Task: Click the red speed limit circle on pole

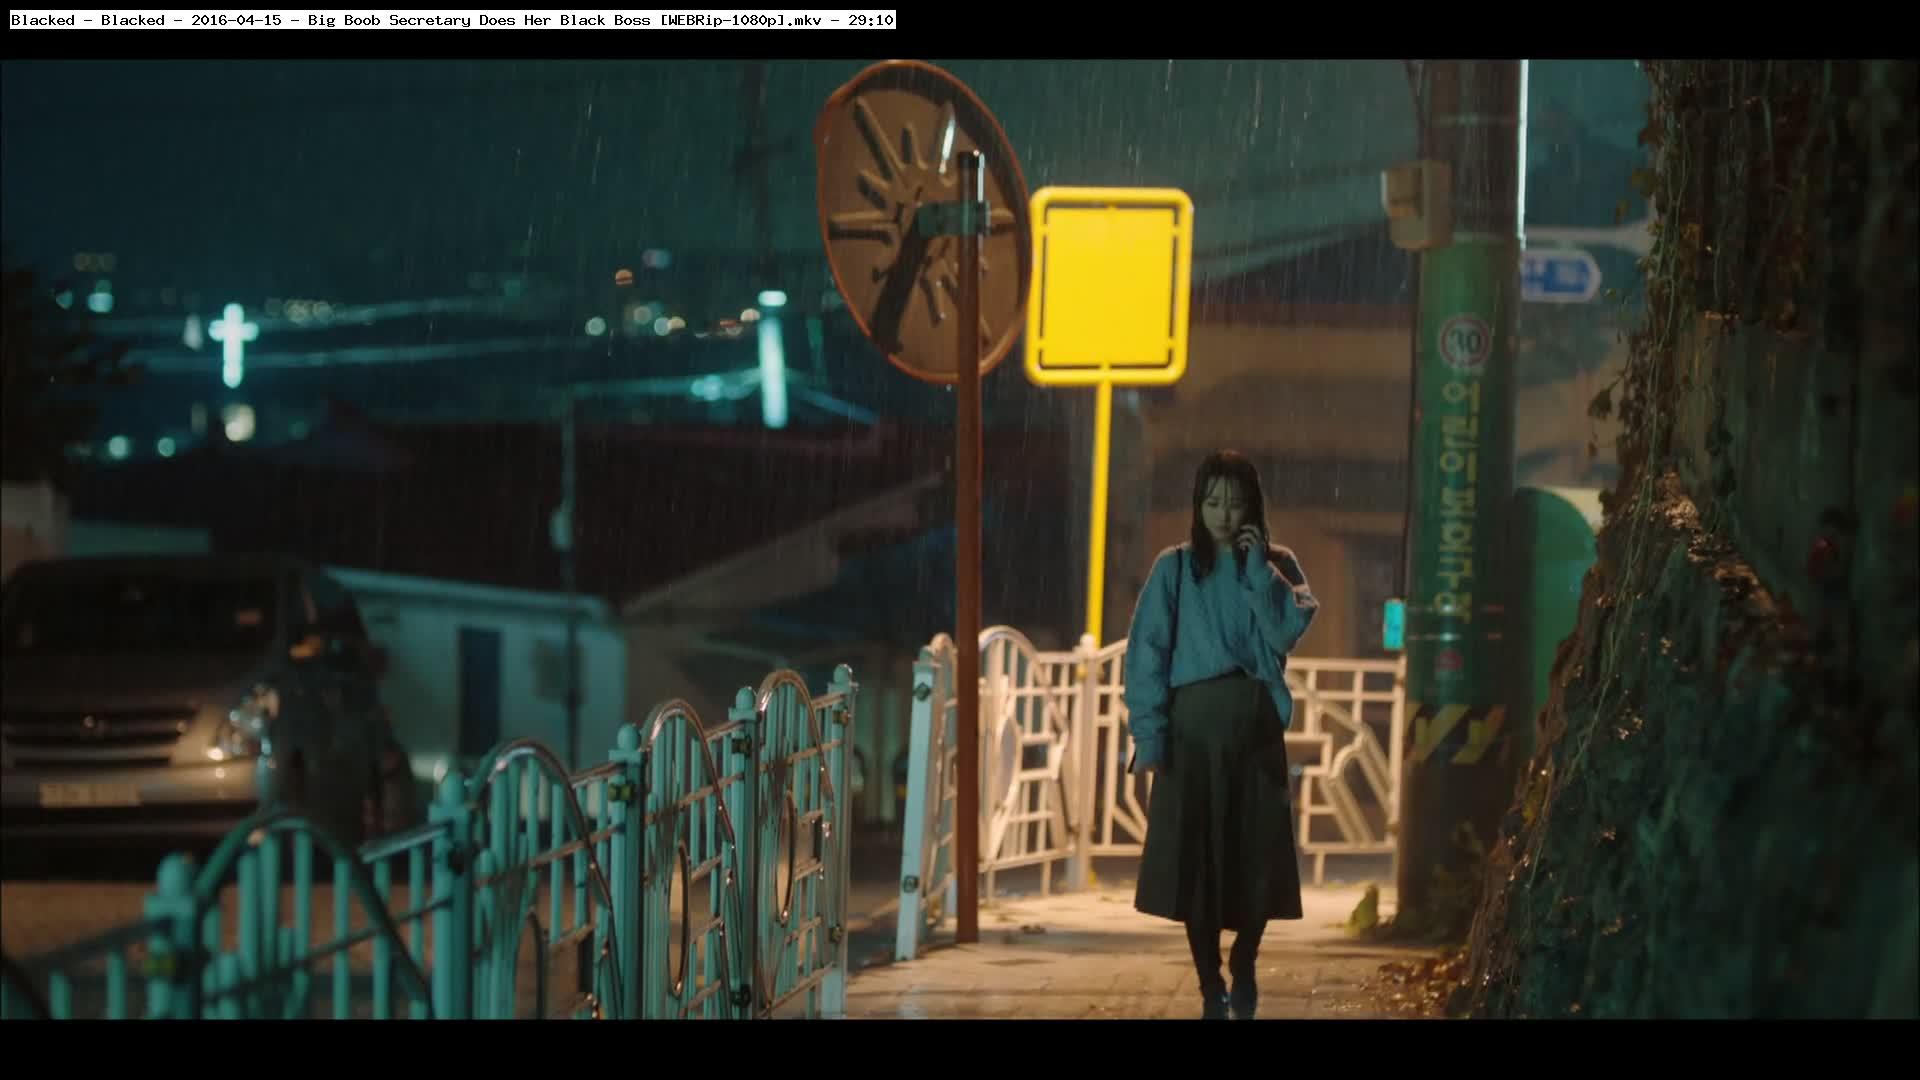Action: 1464,342
